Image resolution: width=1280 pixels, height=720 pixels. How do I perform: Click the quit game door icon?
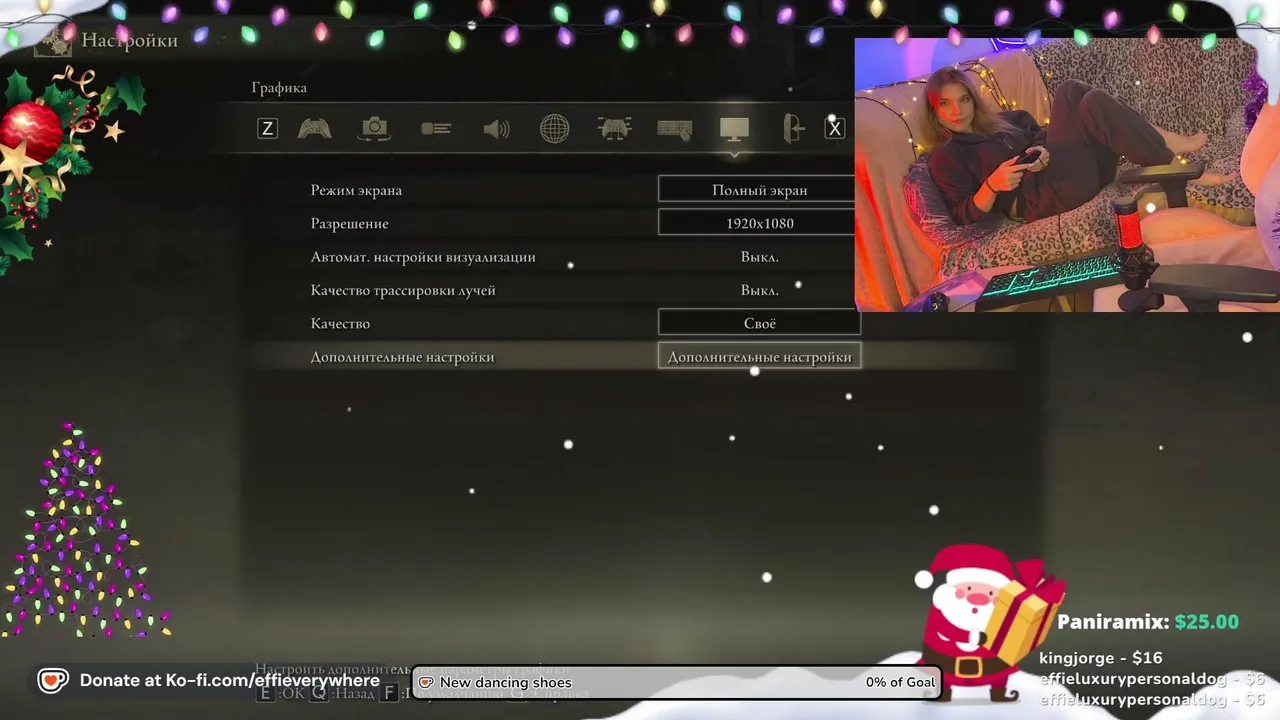[x=793, y=129]
